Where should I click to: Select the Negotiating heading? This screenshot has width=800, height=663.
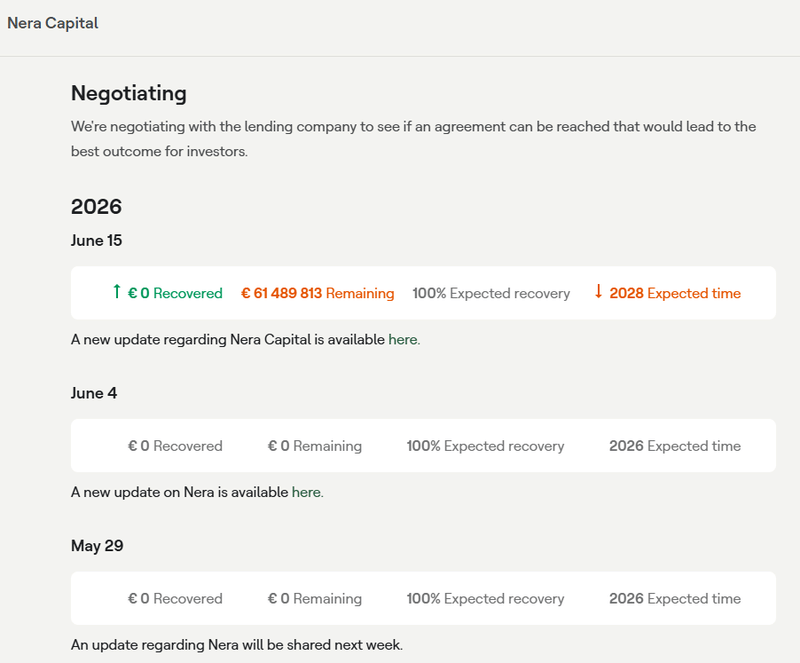coord(129,93)
